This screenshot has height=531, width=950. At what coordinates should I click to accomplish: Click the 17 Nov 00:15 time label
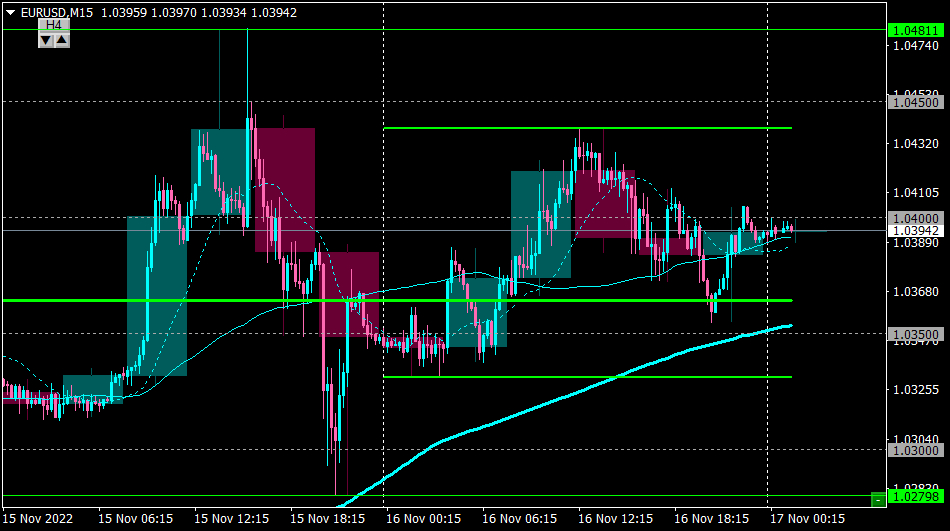click(x=807, y=519)
